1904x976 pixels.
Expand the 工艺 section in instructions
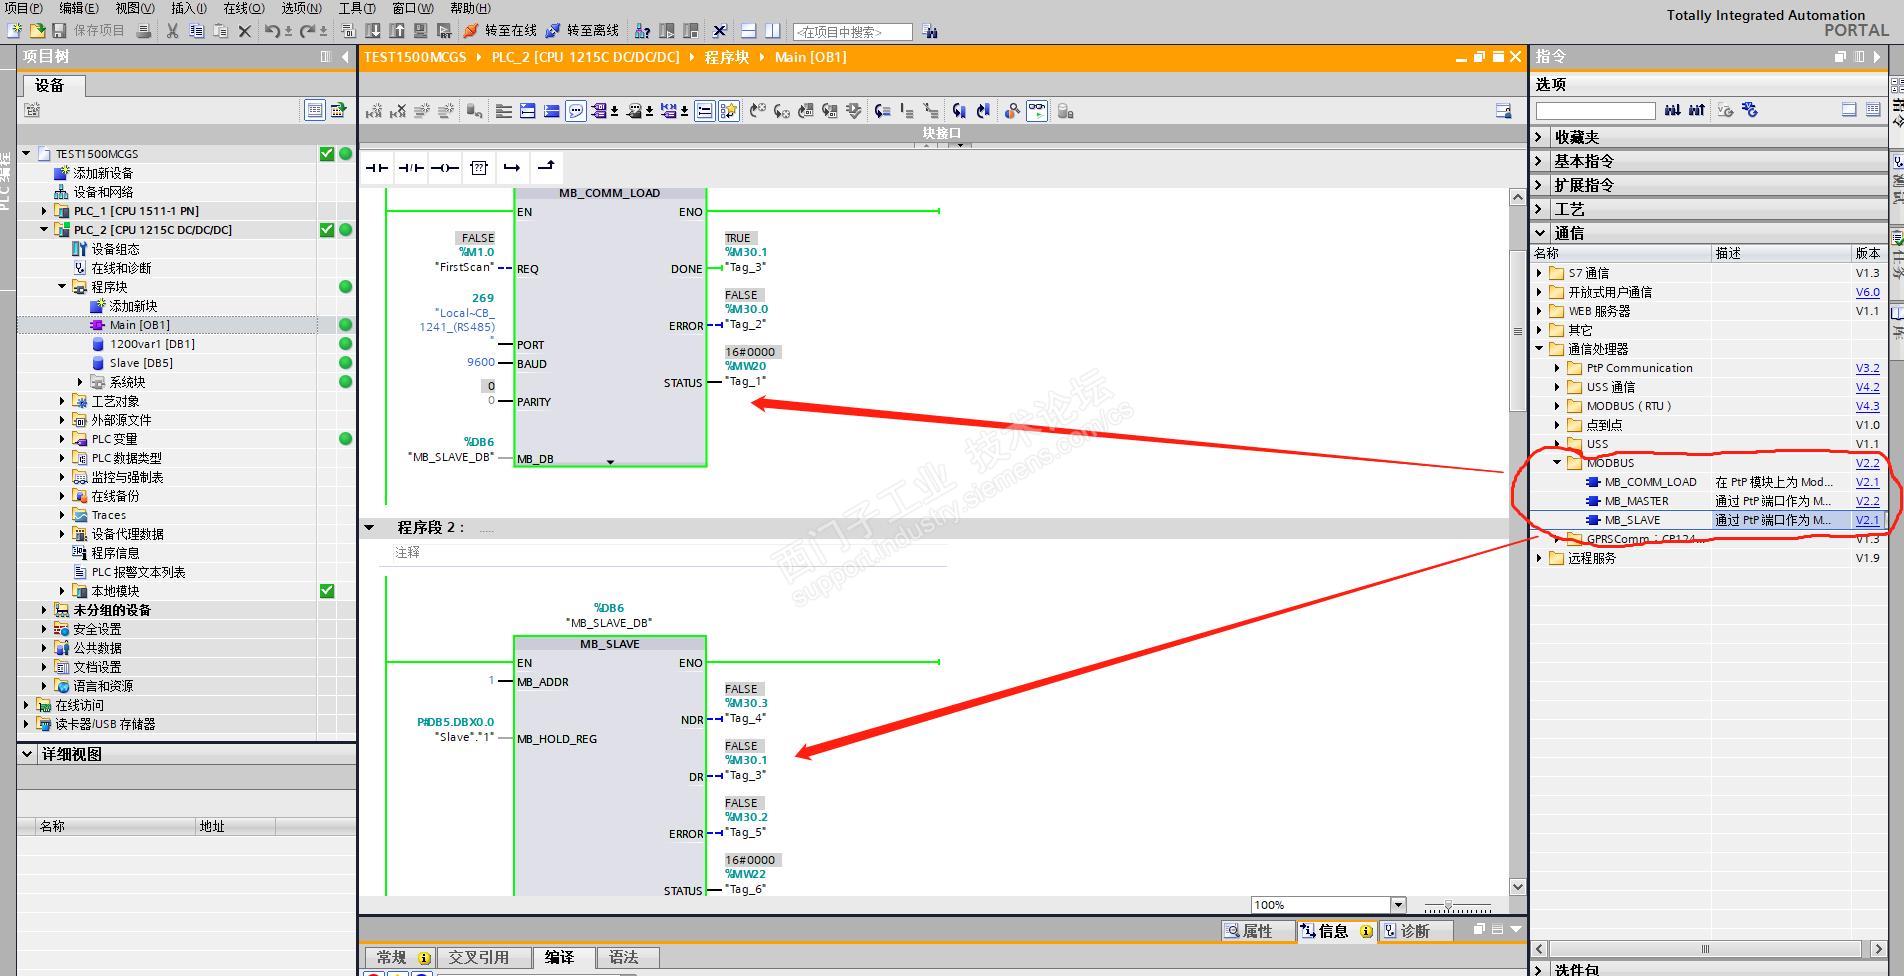(x=1539, y=209)
